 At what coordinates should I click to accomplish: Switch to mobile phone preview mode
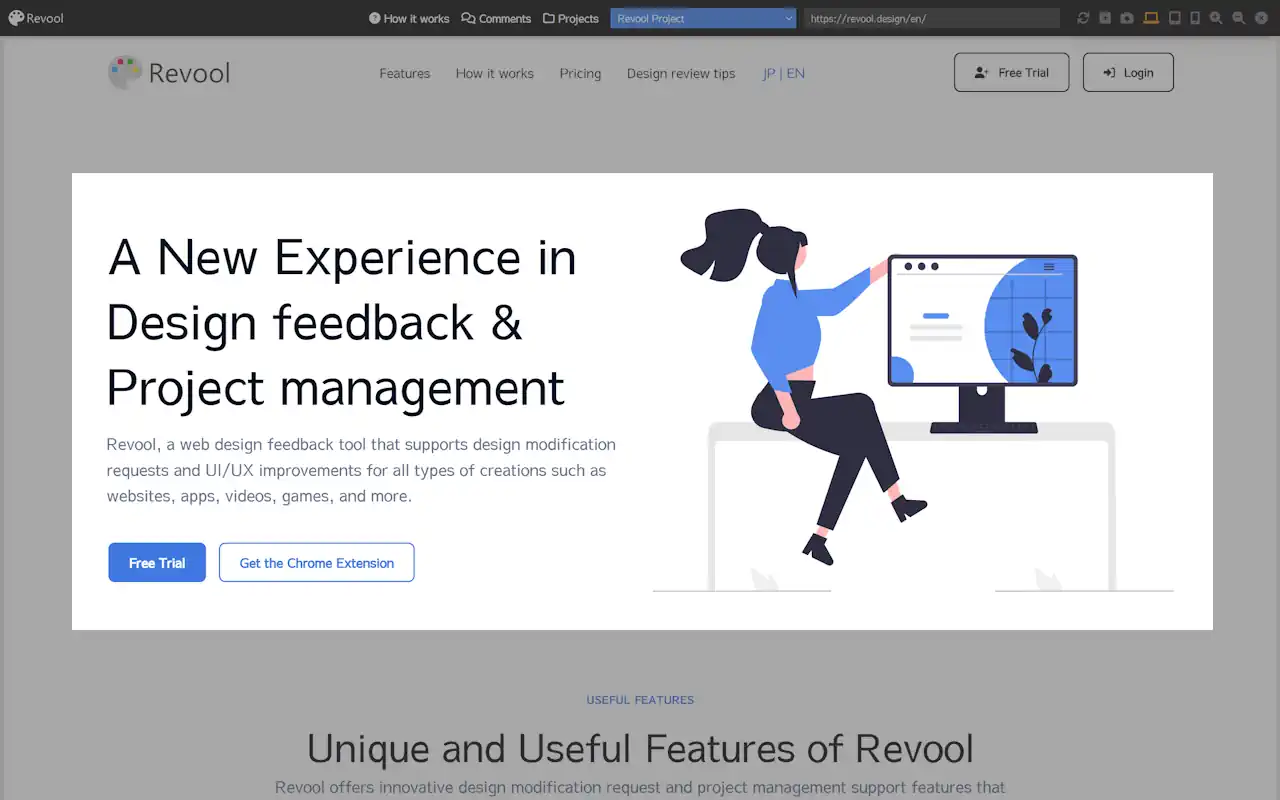[x=1194, y=18]
